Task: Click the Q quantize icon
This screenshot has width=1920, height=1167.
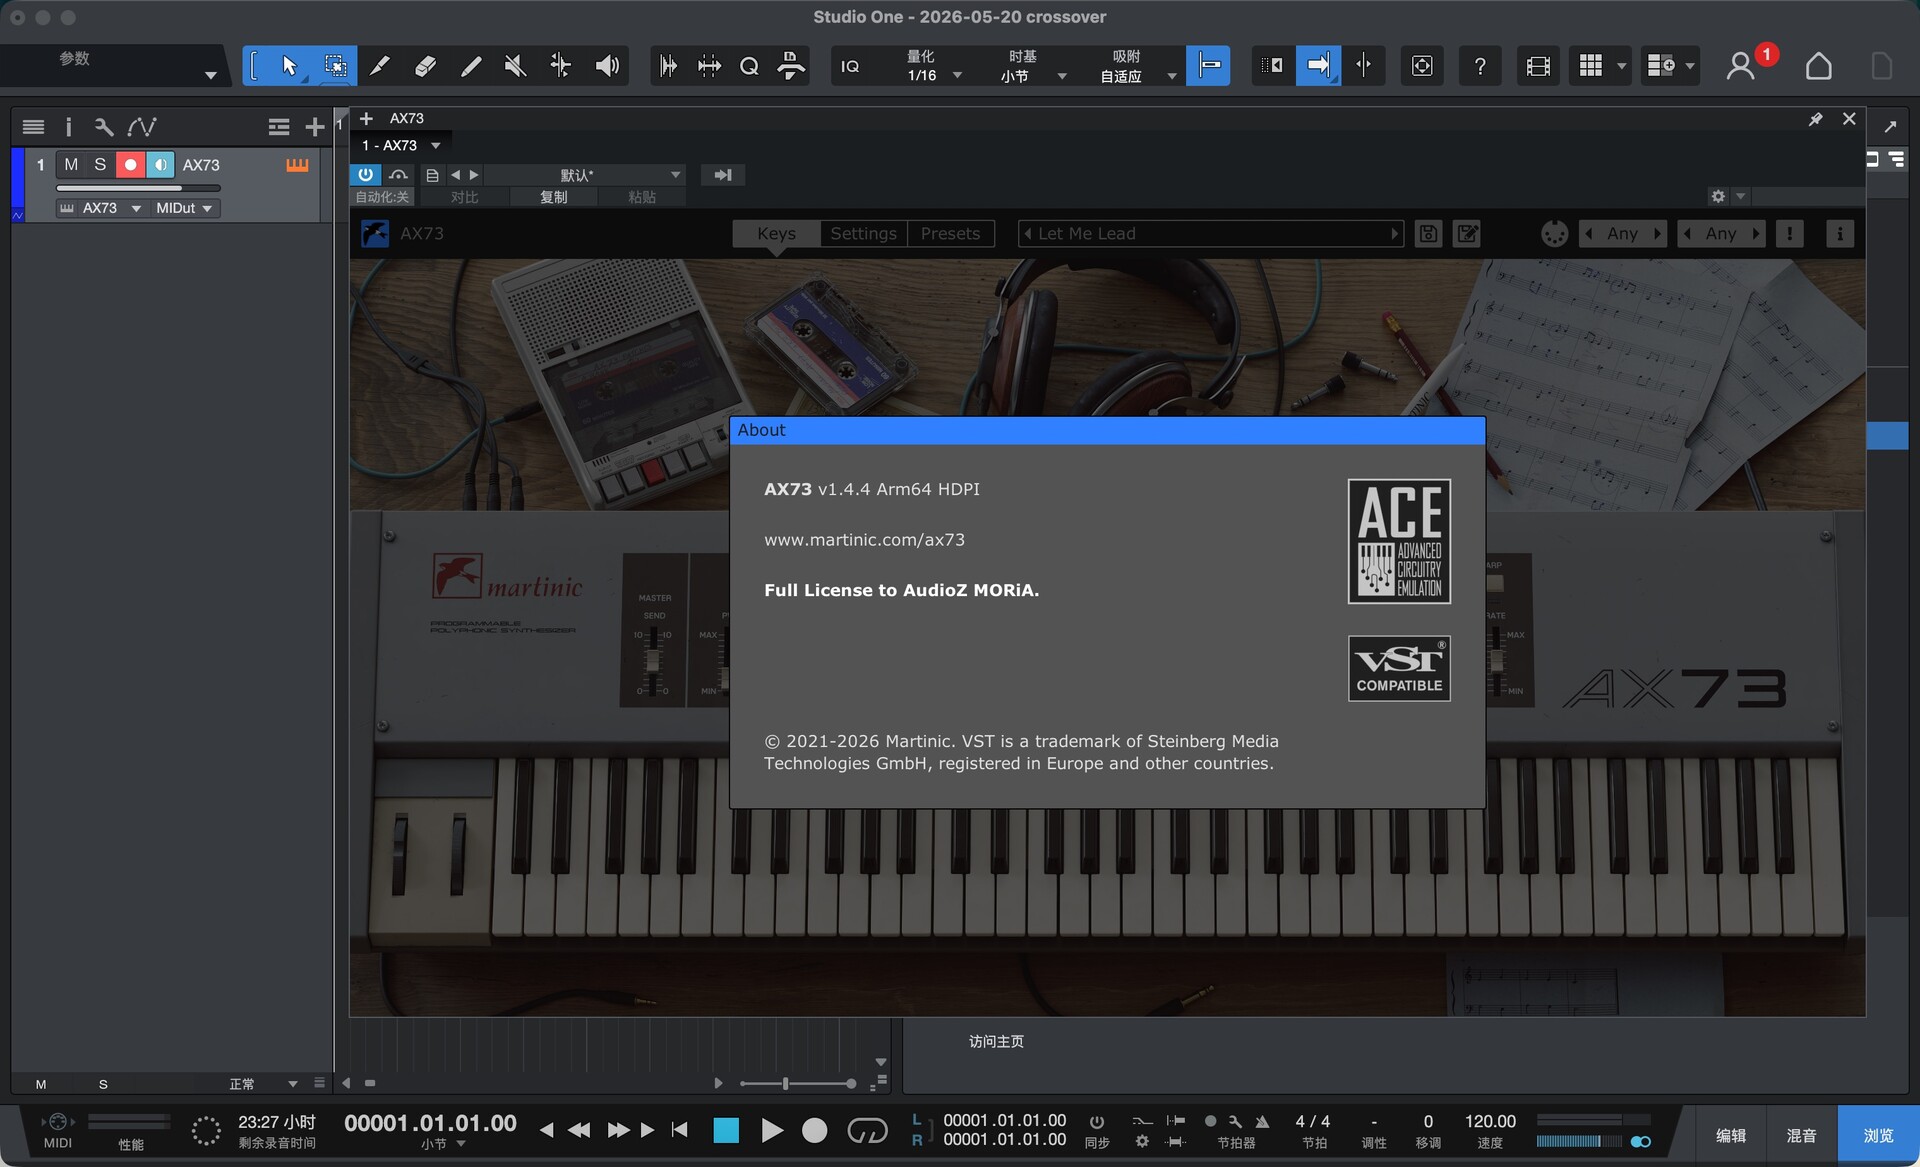Action: pyautogui.click(x=749, y=66)
